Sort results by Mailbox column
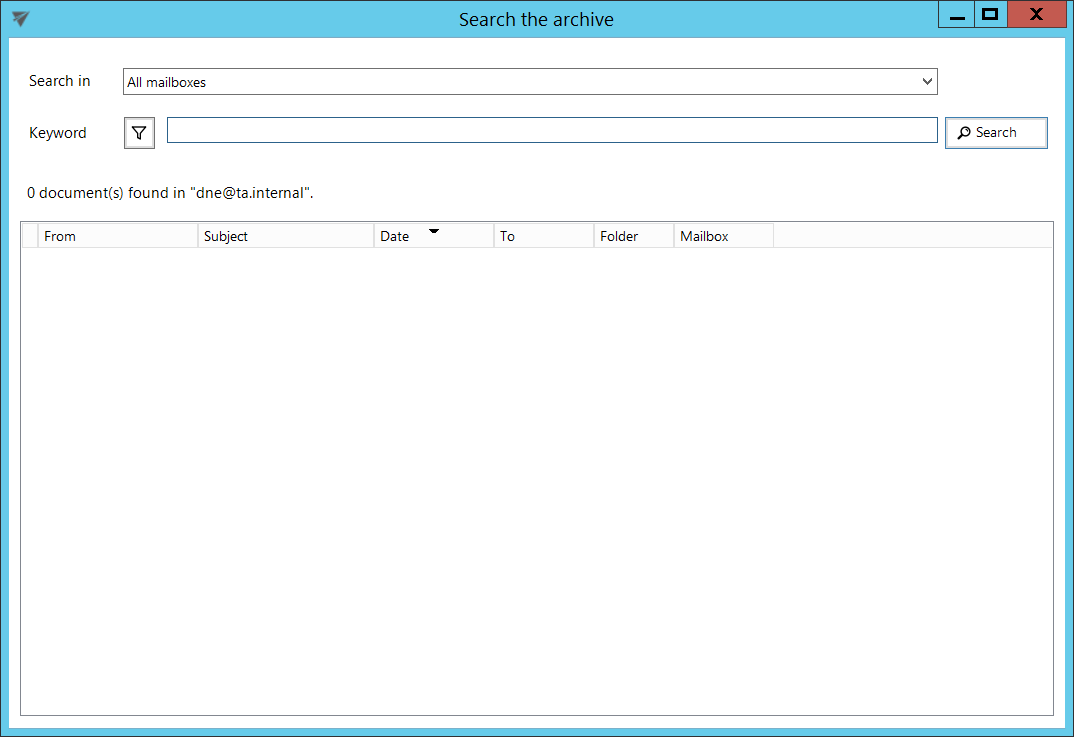The width and height of the screenshot is (1074, 737). pos(722,236)
